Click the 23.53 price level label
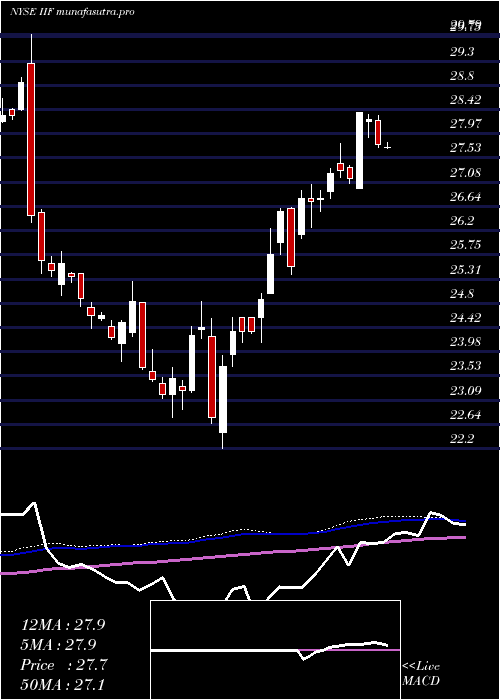Screen dimensions: 500x700 [466, 366]
